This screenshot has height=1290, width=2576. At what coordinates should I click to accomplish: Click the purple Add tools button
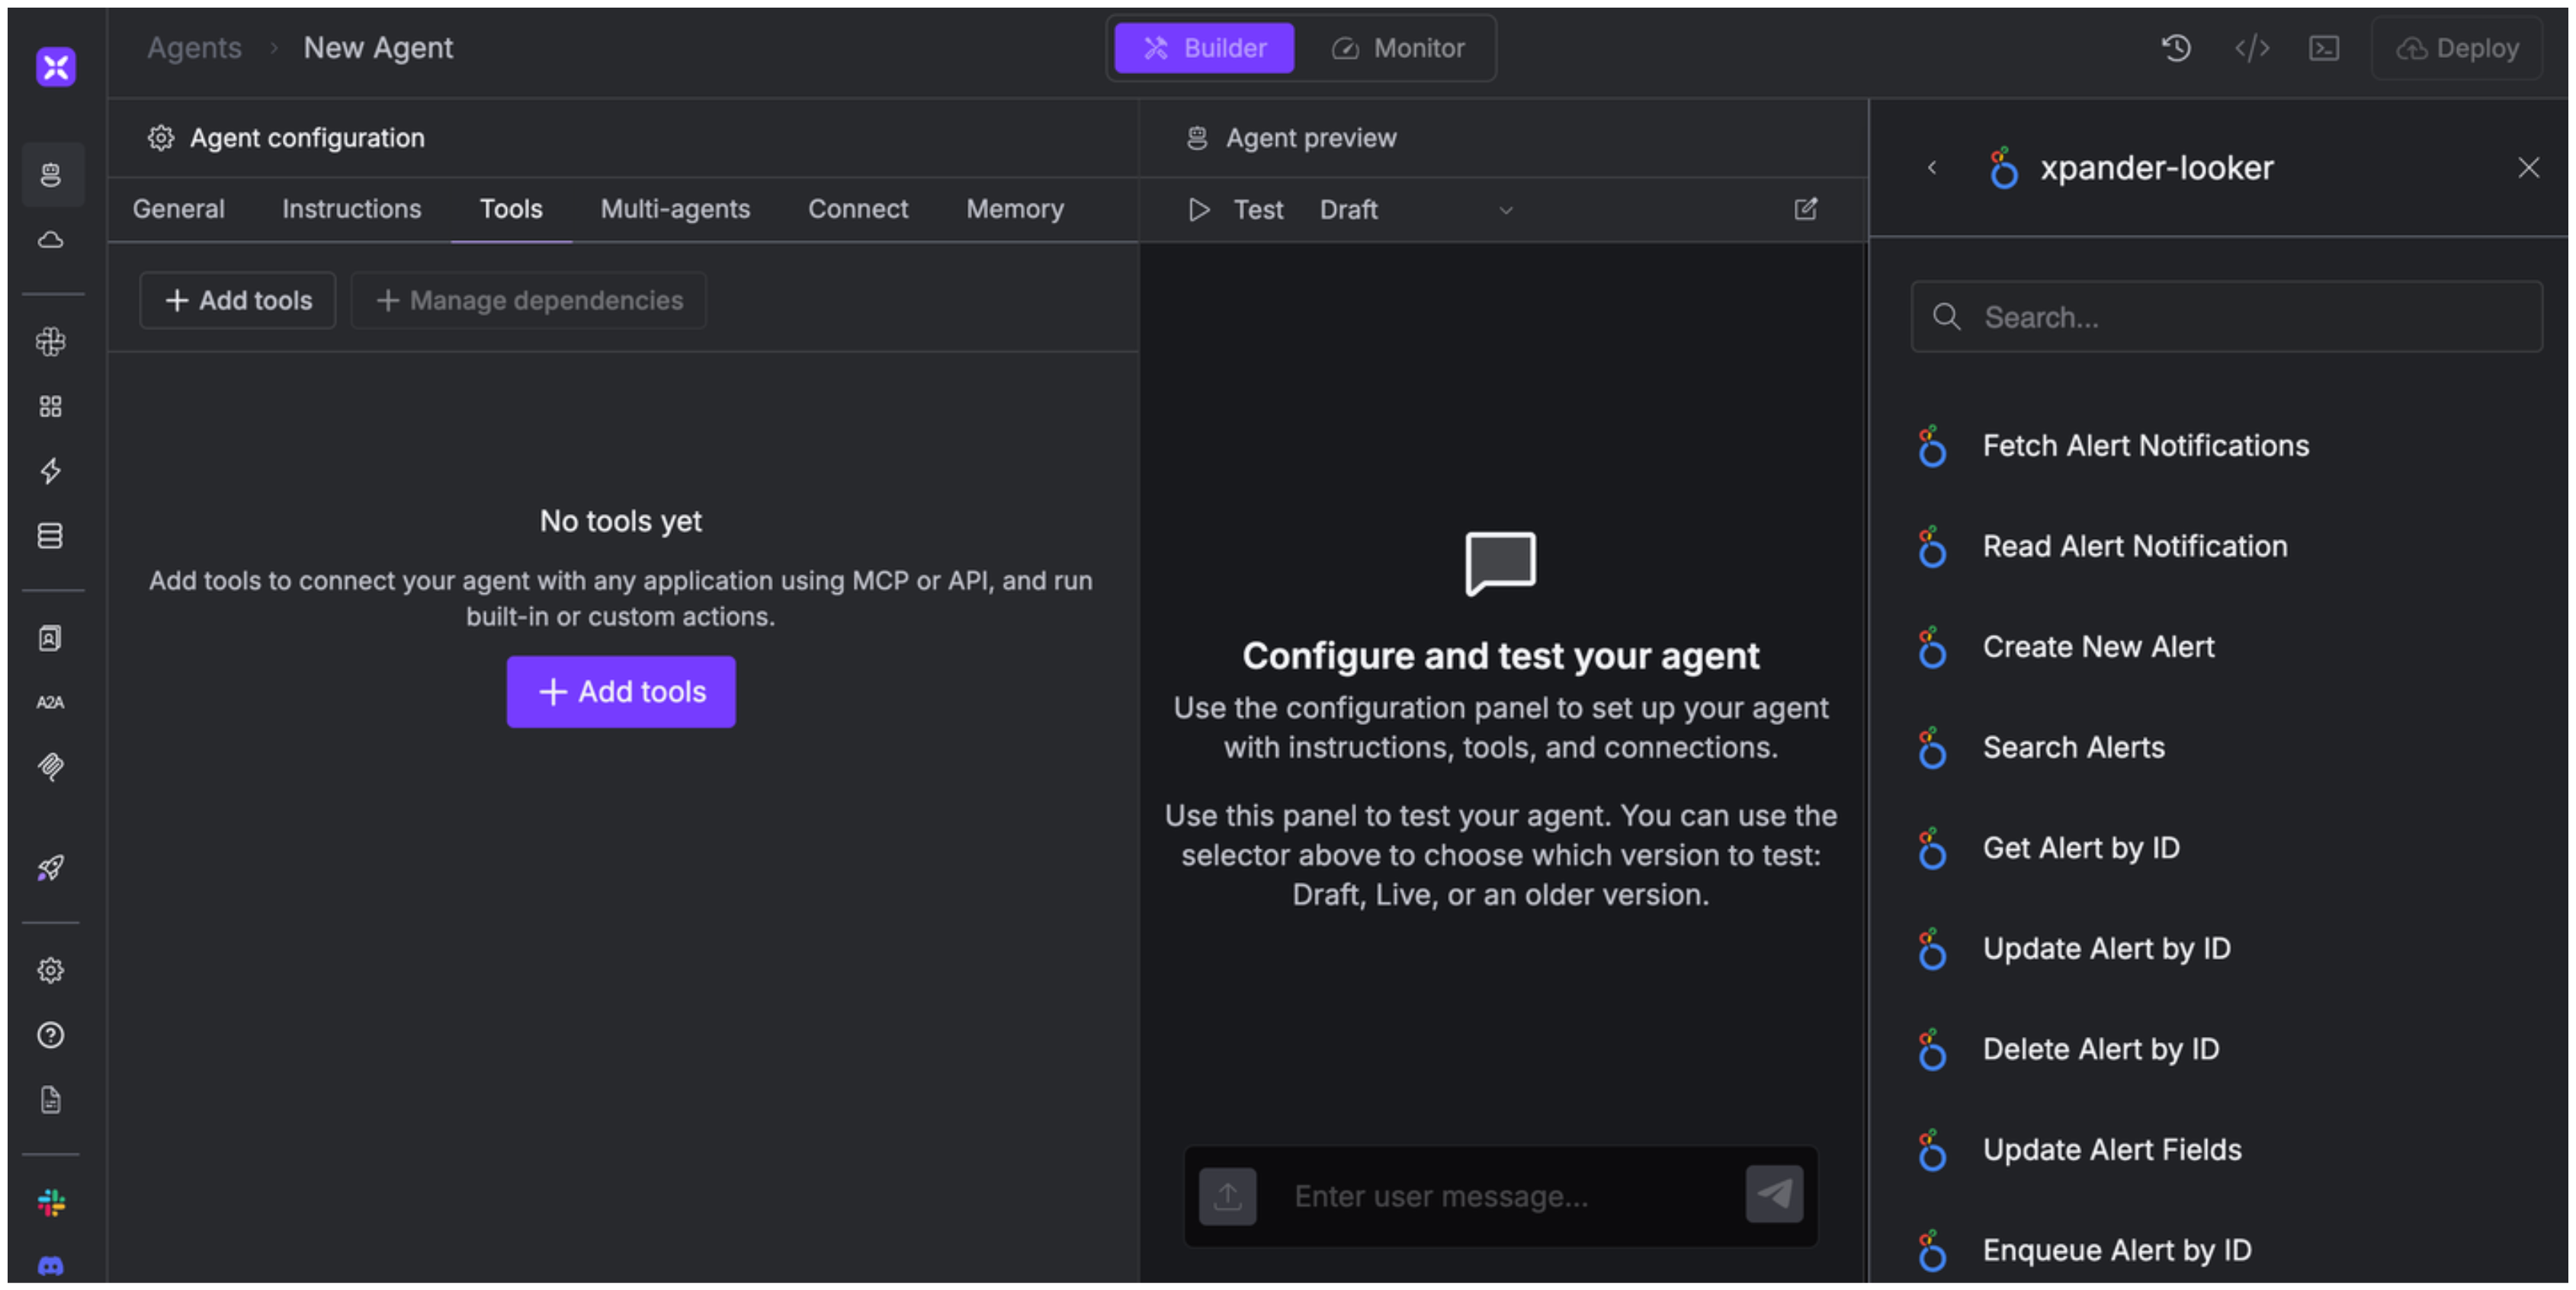(x=620, y=692)
